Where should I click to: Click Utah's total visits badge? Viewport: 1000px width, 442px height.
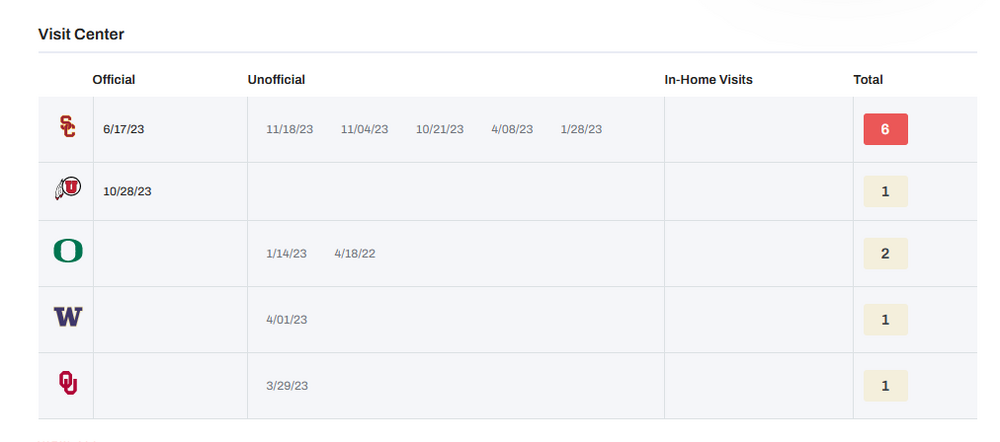tap(885, 191)
